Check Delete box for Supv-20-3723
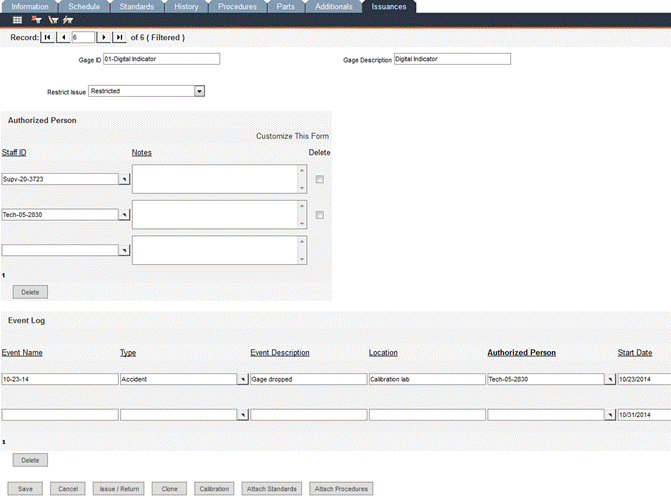671x500 pixels. coord(319,179)
